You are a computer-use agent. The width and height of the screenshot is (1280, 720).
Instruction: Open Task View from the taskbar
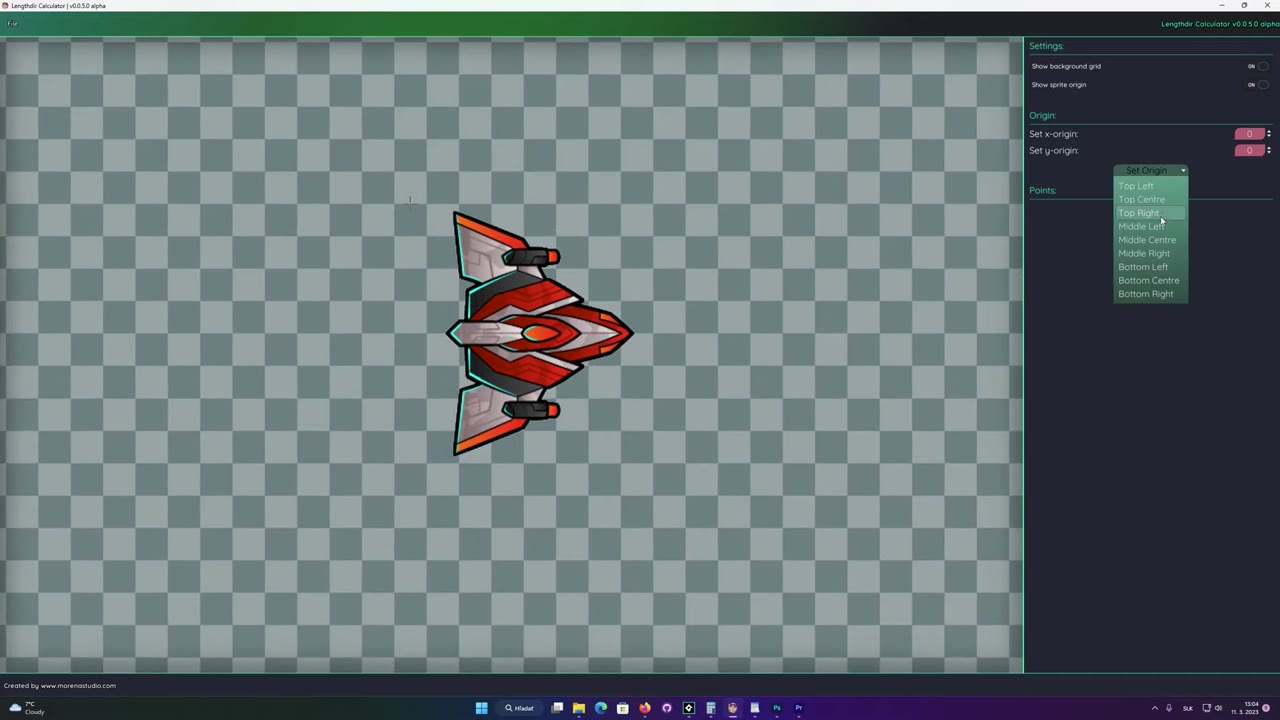tap(557, 708)
